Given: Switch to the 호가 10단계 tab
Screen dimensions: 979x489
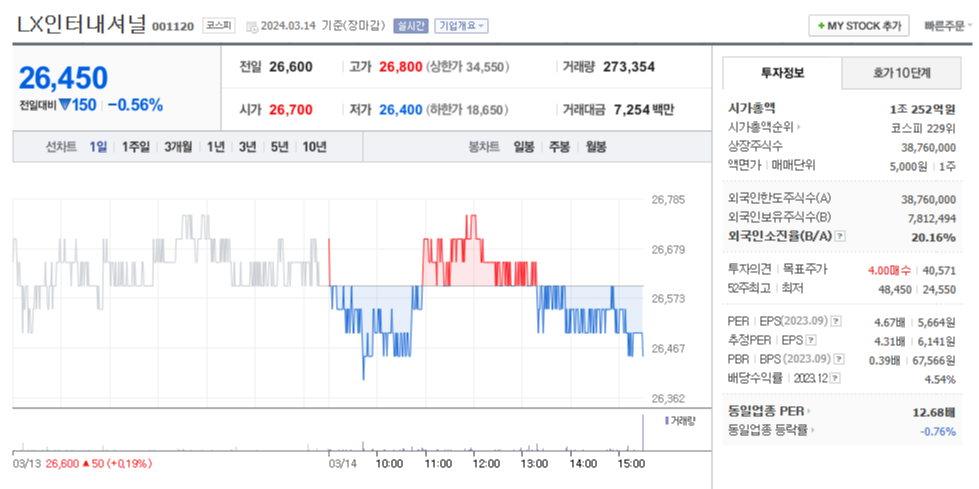Looking at the screenshot, I should [901, 73].
